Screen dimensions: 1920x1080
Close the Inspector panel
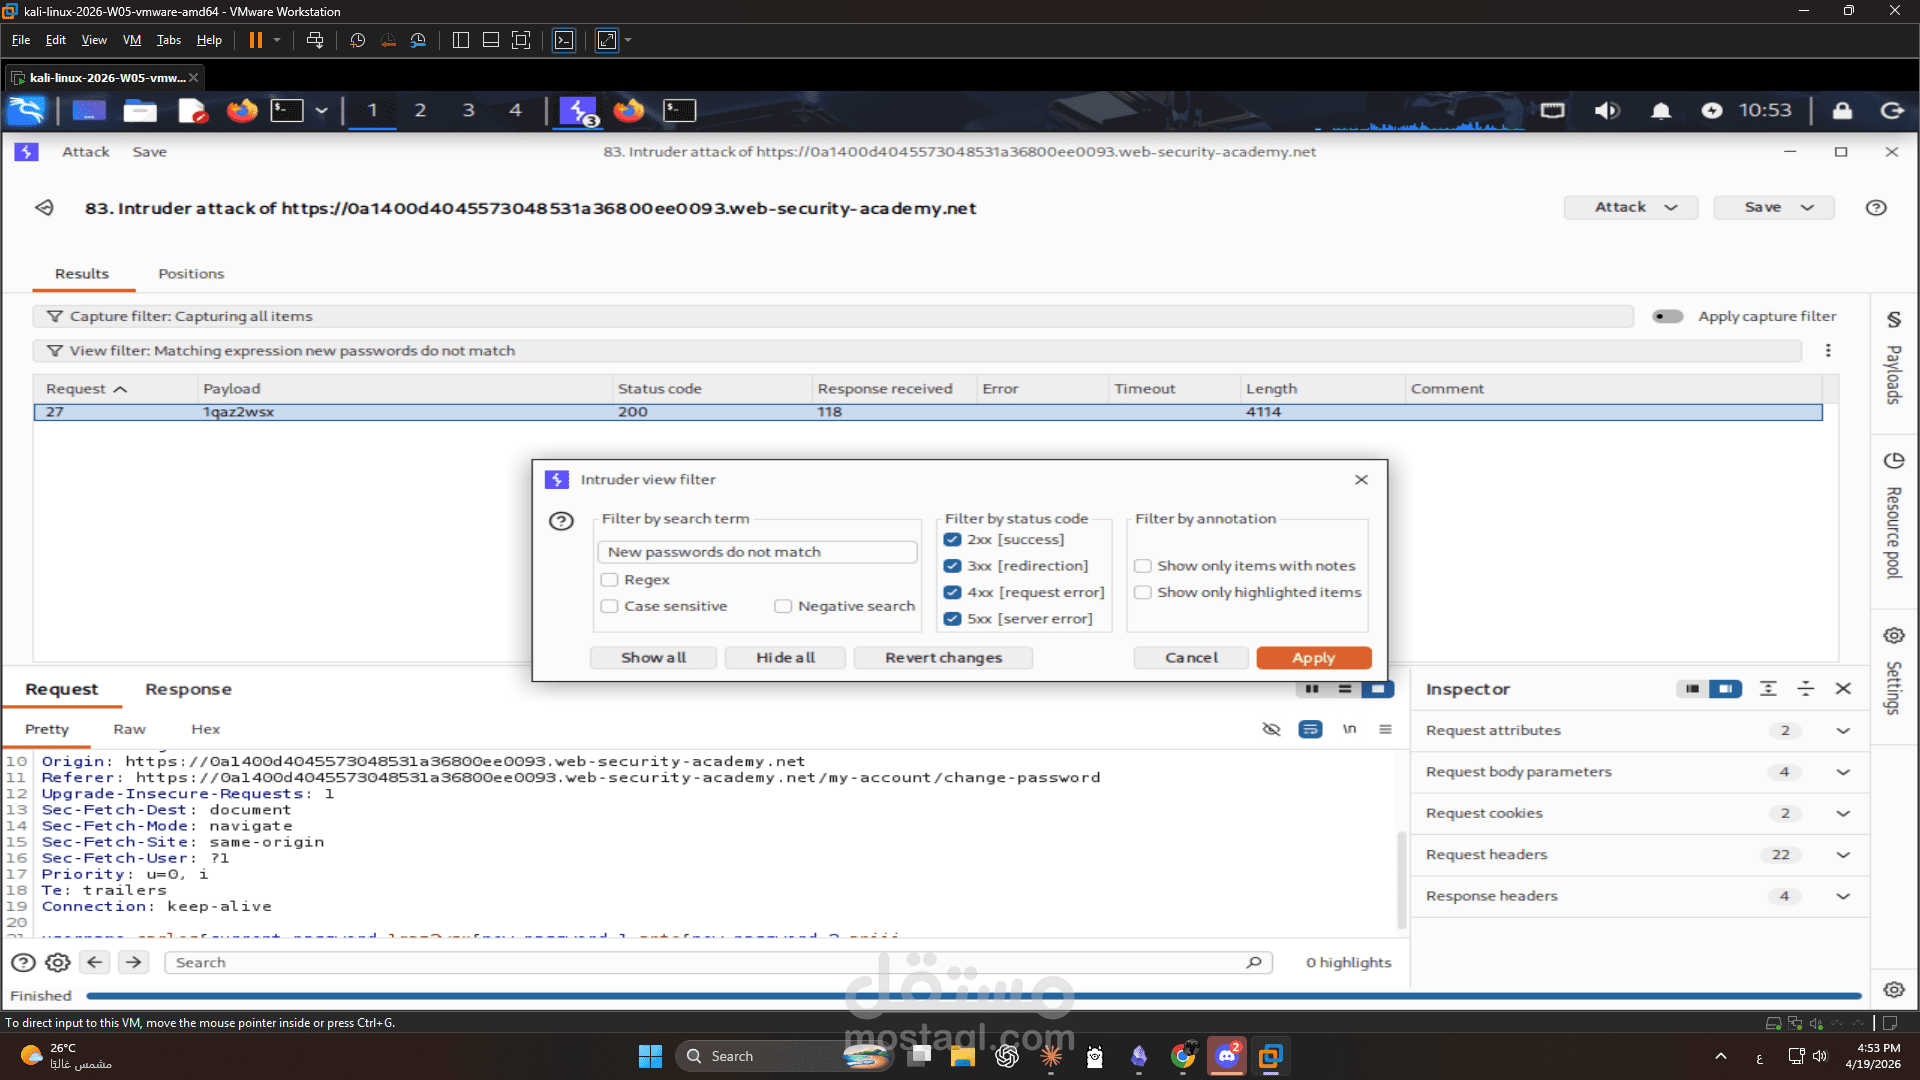click(x=1843, y=689)
